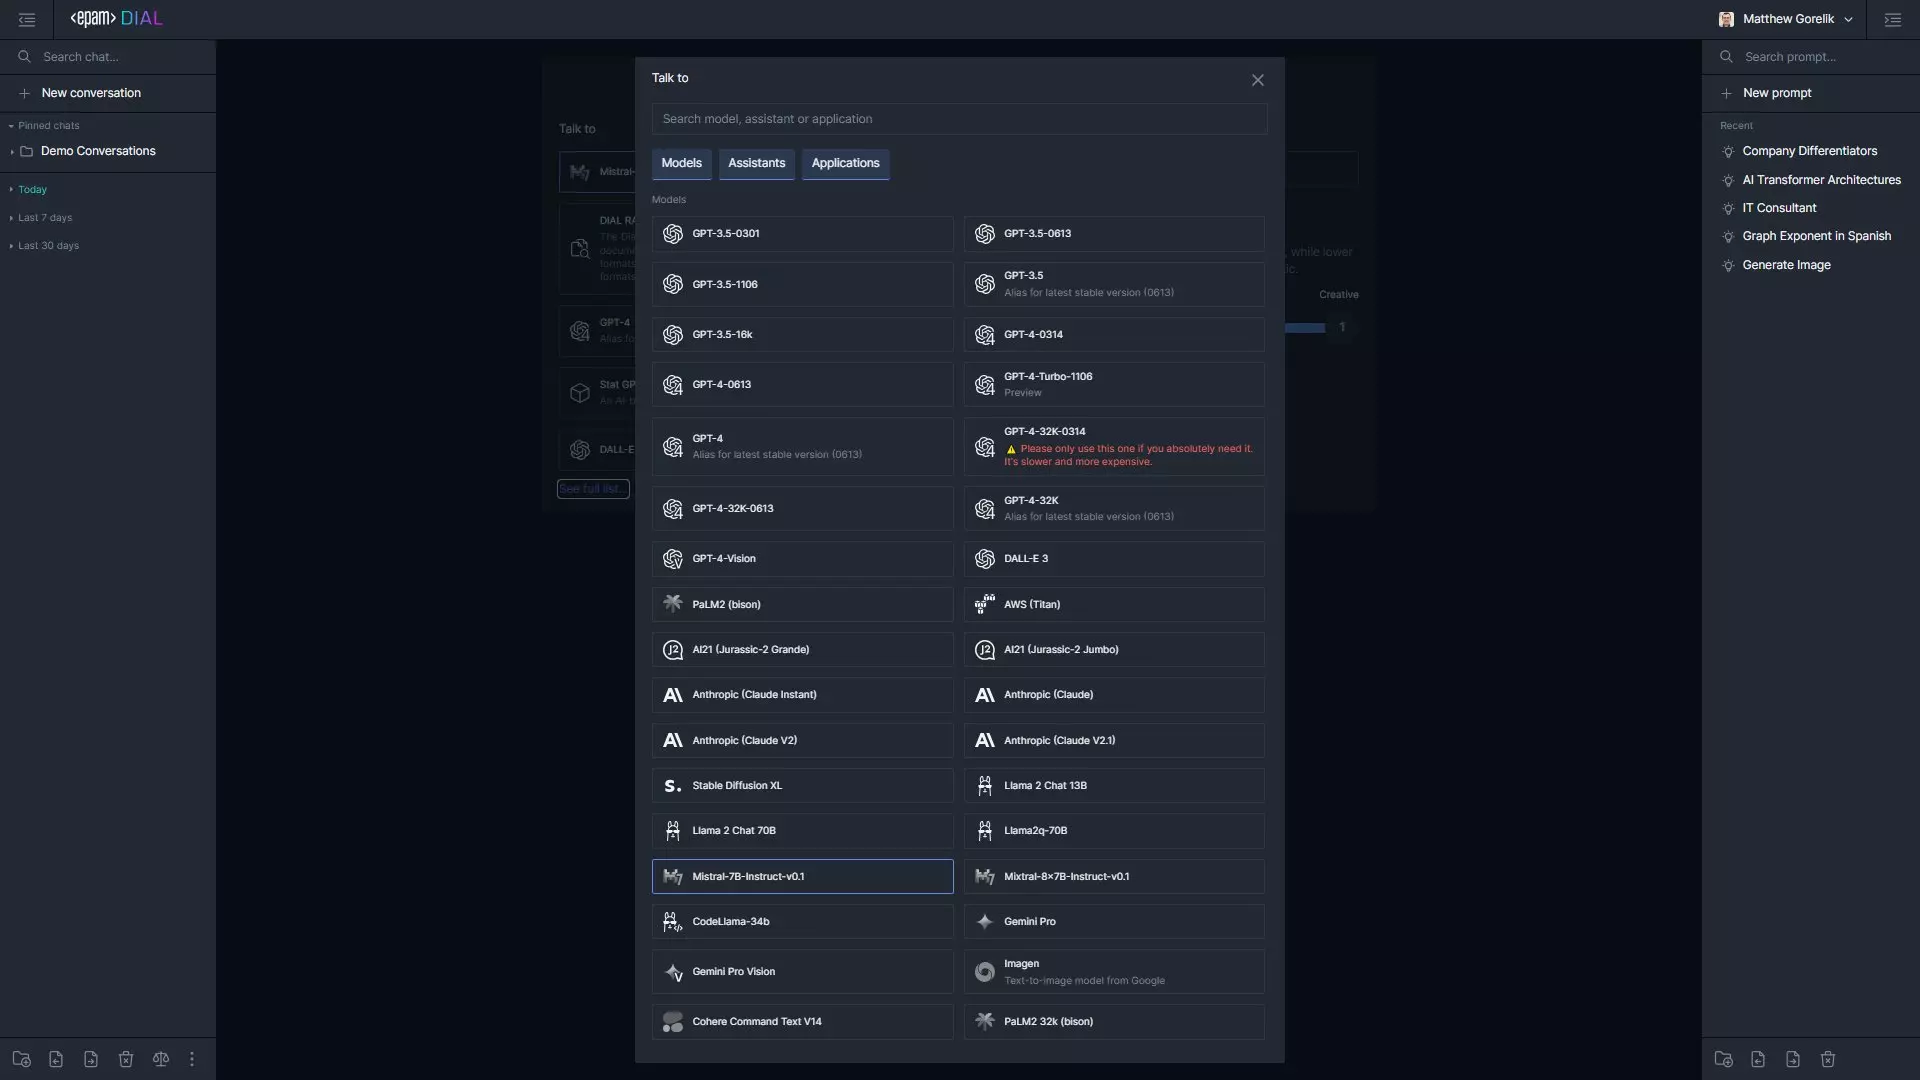Delete all prompts trash icon
This screenshot has width=1920, height=1080.
coord(1828,1059)
